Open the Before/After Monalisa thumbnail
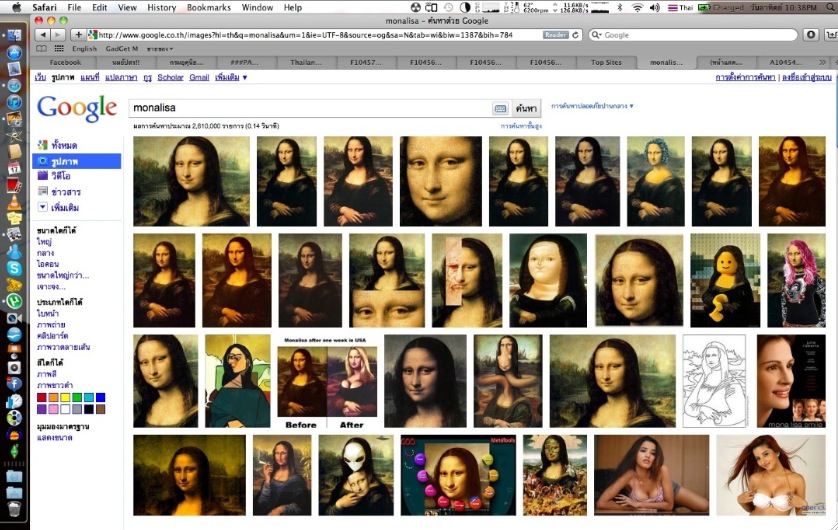The width and height of the screenshot is (838, 530). click(x=327, y=383)
